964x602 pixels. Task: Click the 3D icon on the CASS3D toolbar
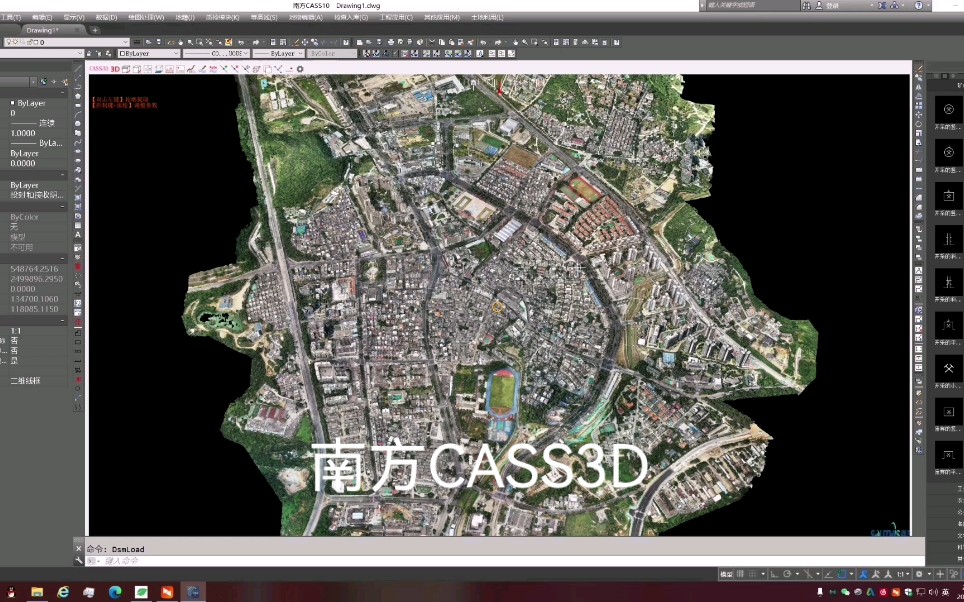coord(114,69)
